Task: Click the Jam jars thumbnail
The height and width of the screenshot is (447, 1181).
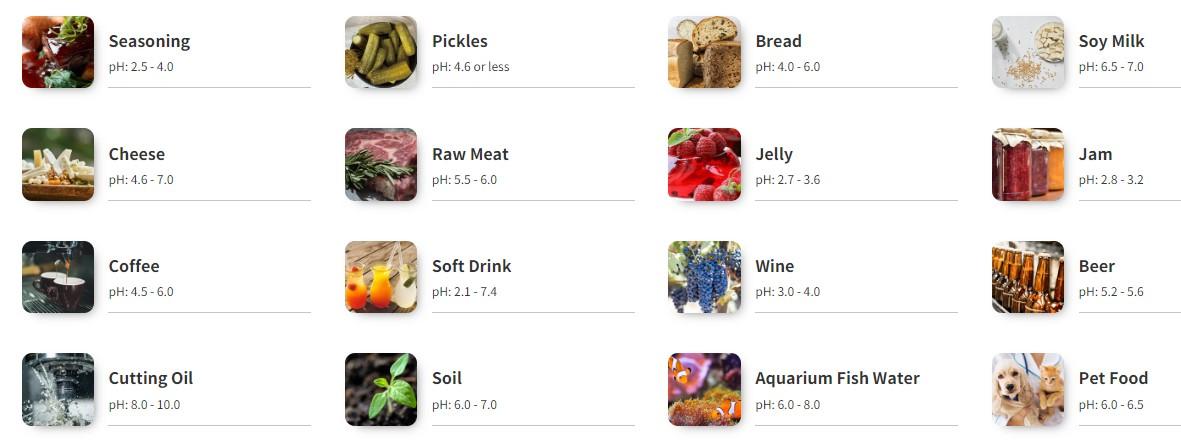Action: pos(1028,164)
